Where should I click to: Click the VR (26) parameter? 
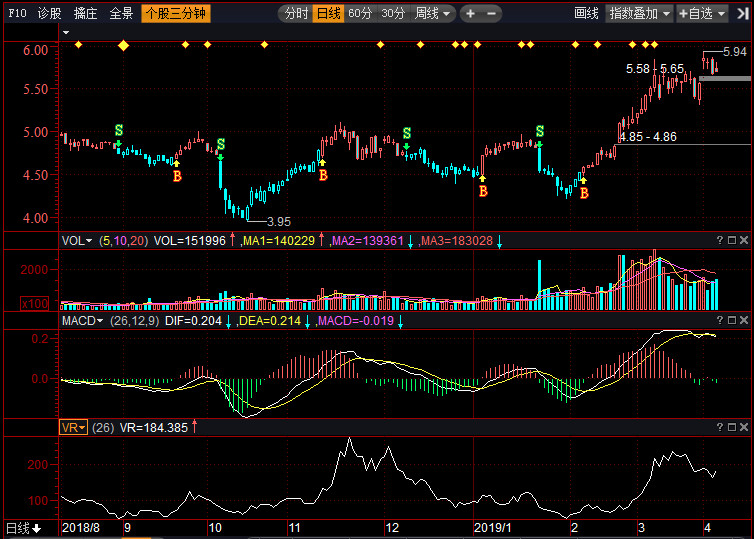tap(103, 427)
